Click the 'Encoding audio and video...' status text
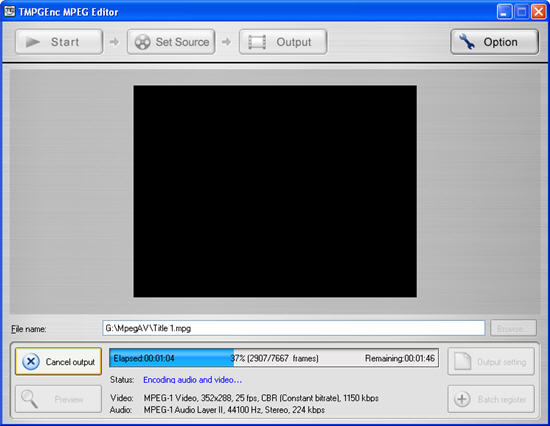The image size is (550, 426). (193, 380)
